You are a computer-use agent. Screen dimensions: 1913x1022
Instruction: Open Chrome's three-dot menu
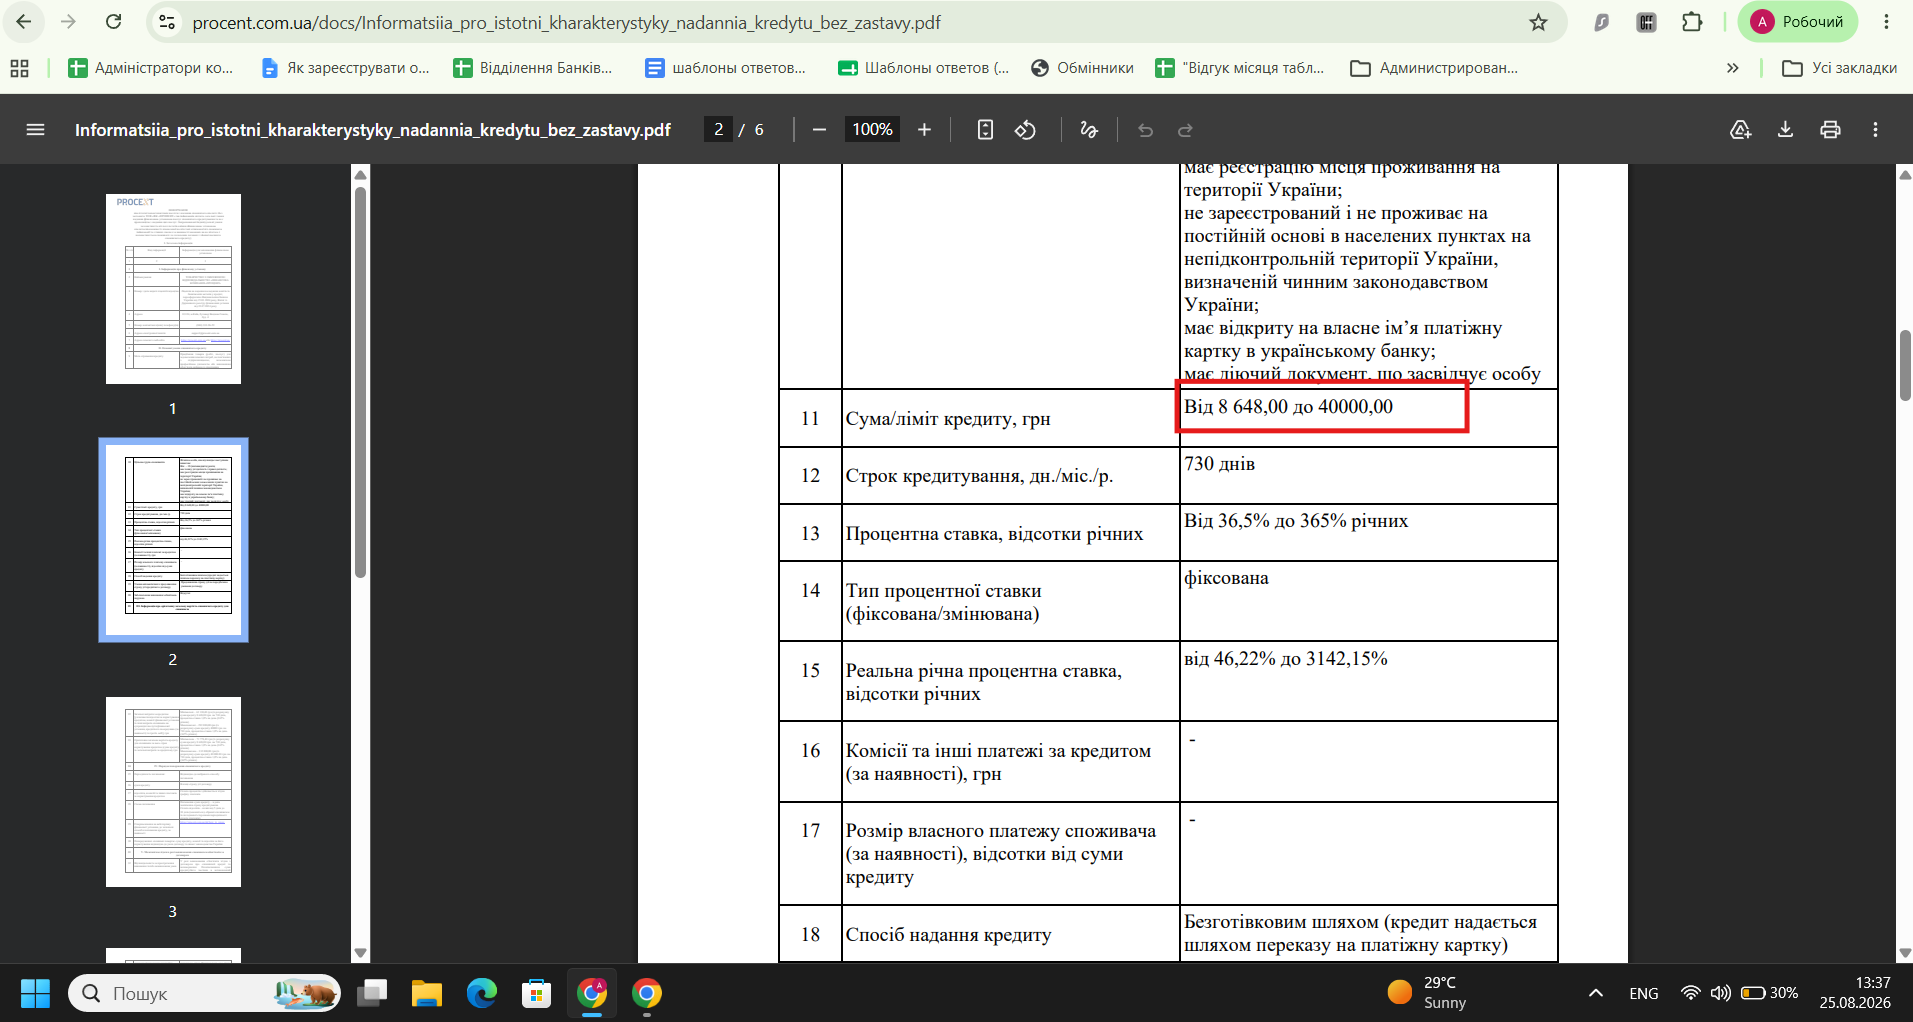[x=1886, y=22]
